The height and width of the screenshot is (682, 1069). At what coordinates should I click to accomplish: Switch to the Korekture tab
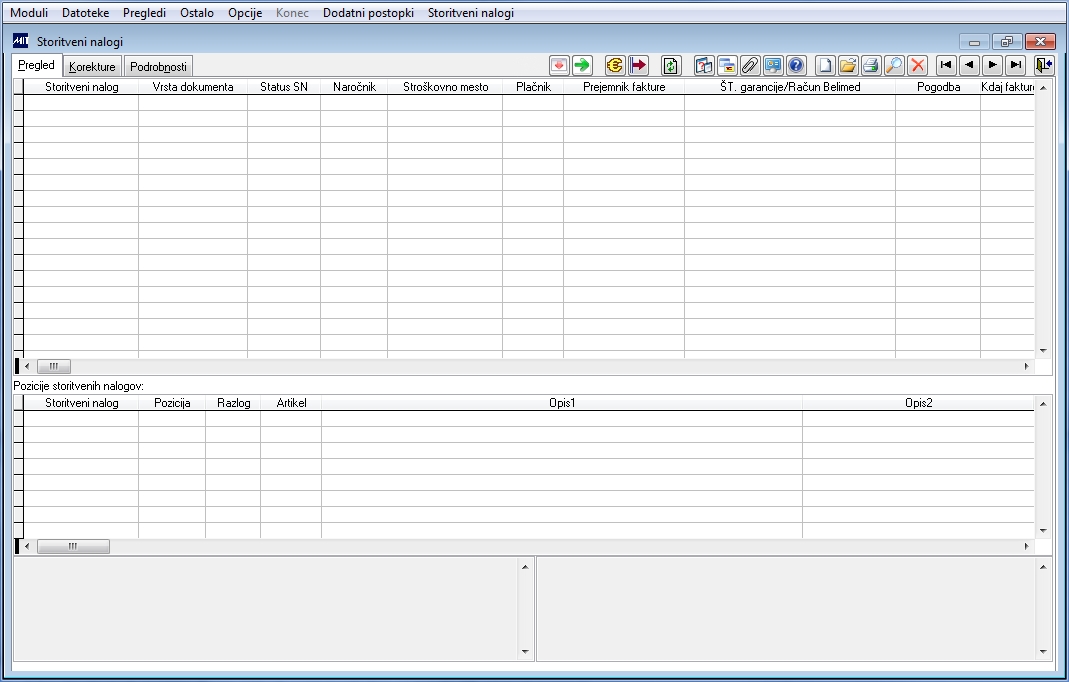point(92,67)
